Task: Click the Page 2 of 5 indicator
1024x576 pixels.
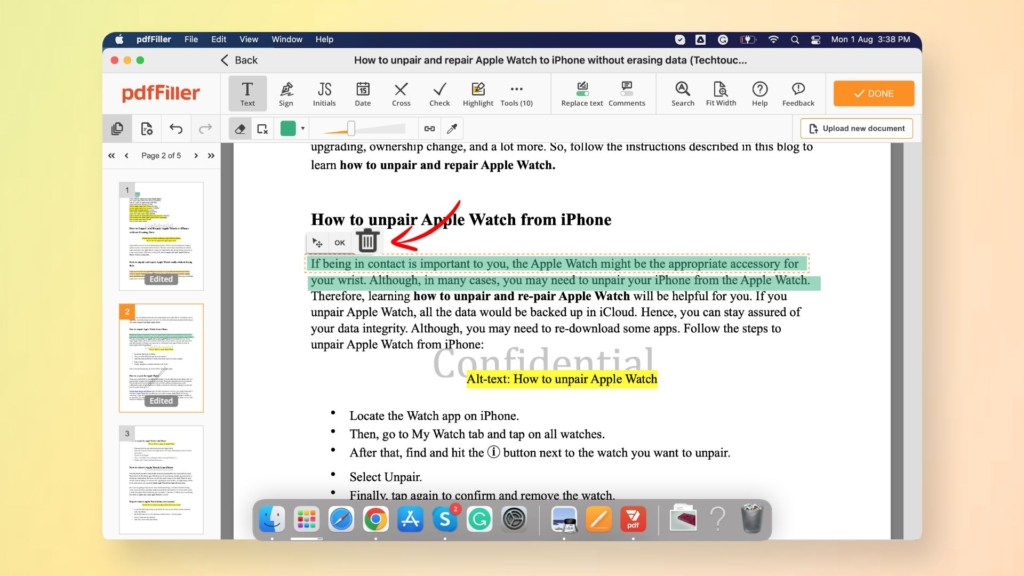Action: pyautogui.click(x=161, y=155)
